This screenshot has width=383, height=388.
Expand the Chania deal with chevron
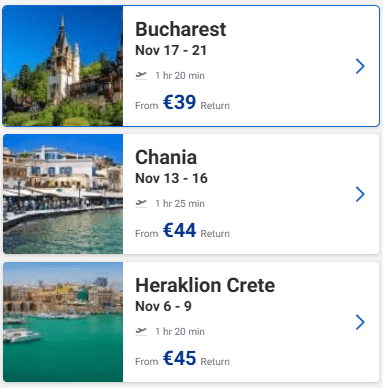click(360, 194)
